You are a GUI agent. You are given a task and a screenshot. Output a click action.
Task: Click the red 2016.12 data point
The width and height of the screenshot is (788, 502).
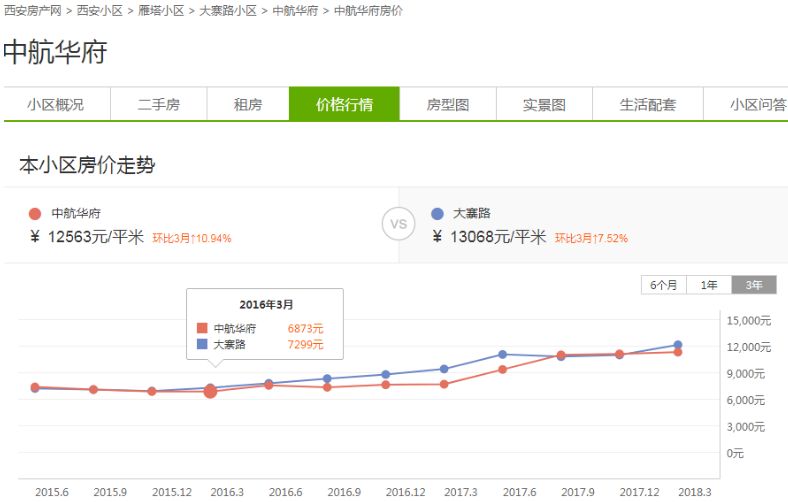tap(385, 385)
